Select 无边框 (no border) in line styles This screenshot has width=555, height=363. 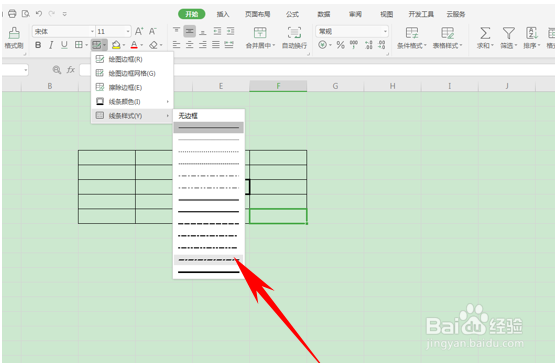tap(209, 116)
